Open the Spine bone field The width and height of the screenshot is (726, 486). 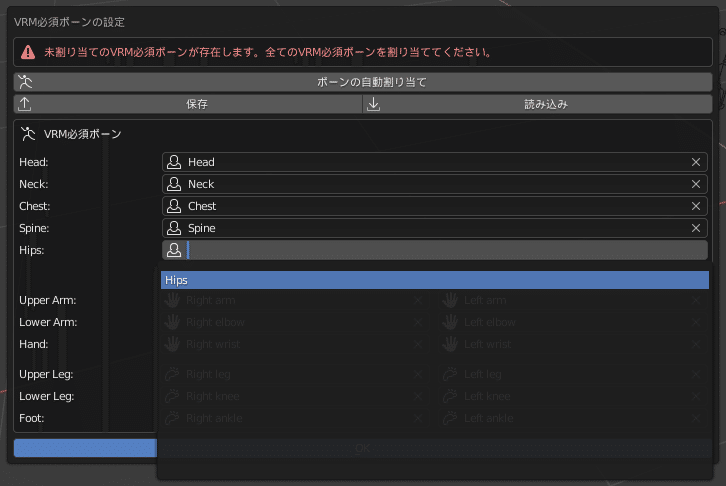pos(435,228)
